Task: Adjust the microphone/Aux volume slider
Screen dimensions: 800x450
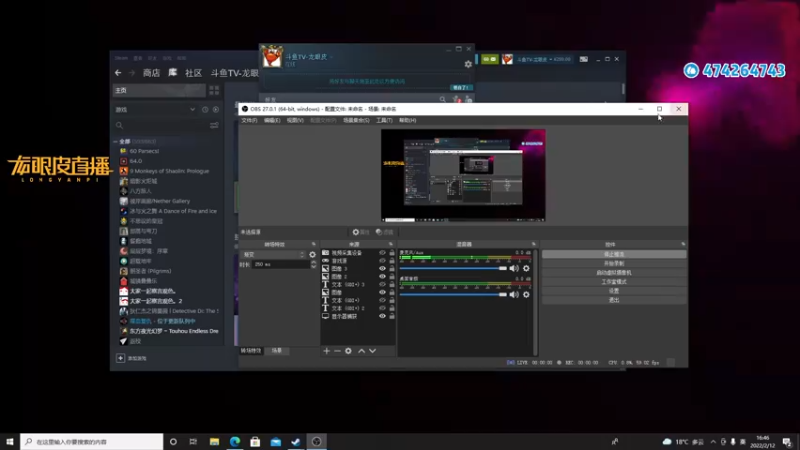Action: click(x=453, y=268)
